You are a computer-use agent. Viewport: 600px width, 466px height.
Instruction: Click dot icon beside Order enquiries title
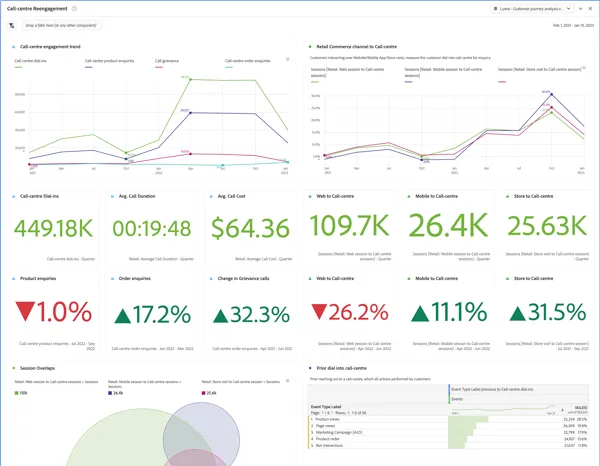[x=112, y=279]
